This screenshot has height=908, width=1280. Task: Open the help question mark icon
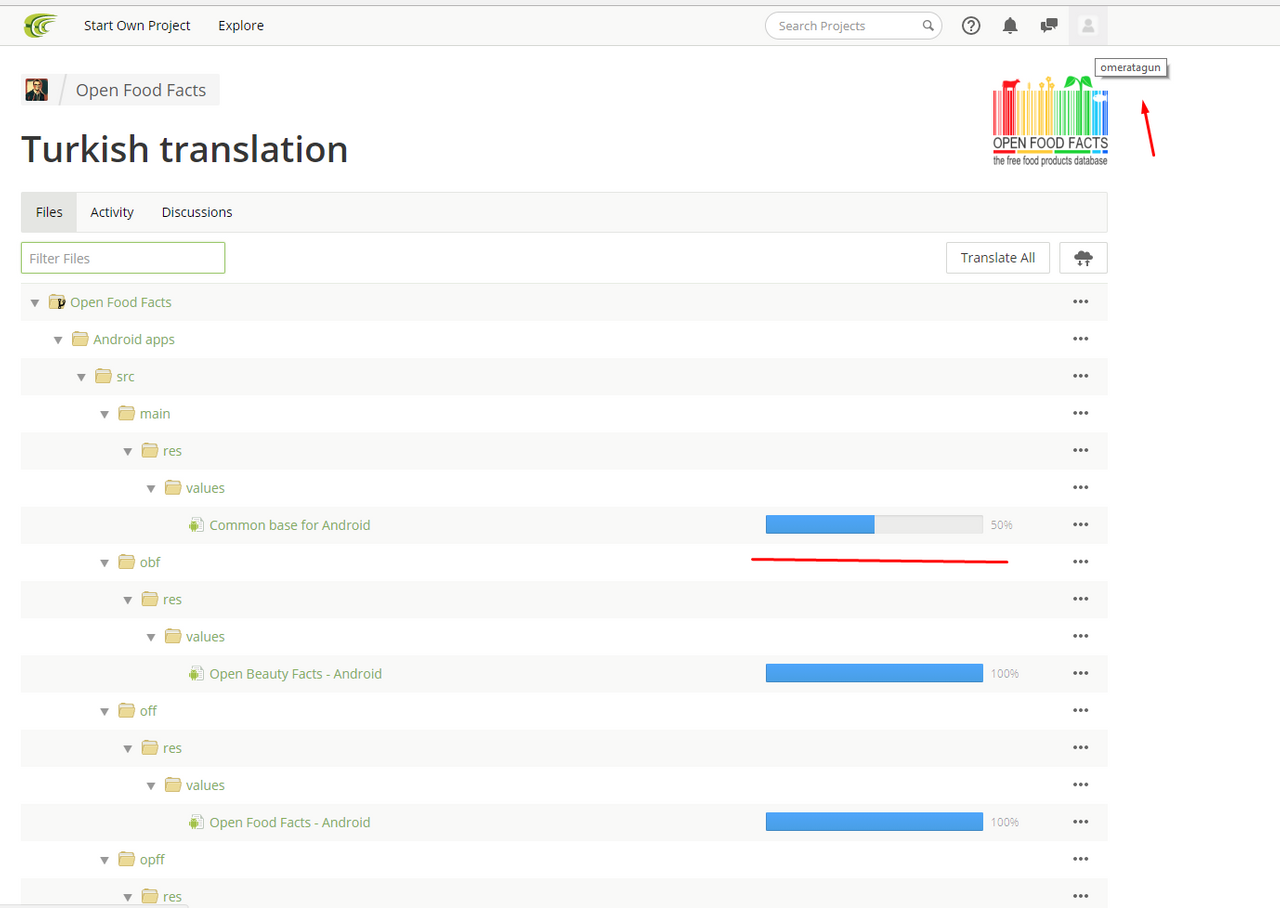[x=971, y=26]
